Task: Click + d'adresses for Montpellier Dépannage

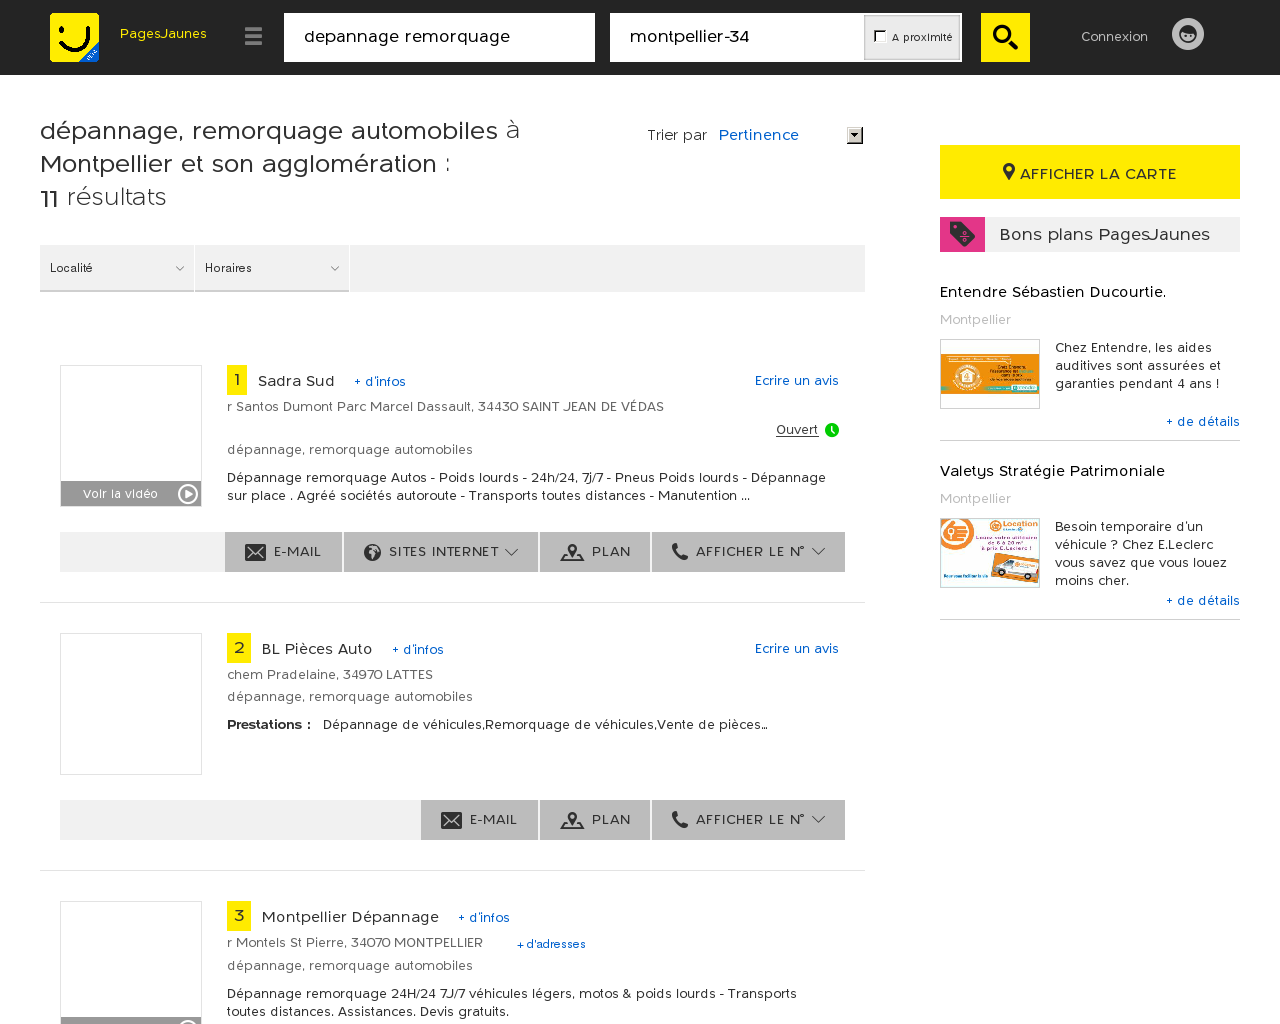Action: (551, 944)
